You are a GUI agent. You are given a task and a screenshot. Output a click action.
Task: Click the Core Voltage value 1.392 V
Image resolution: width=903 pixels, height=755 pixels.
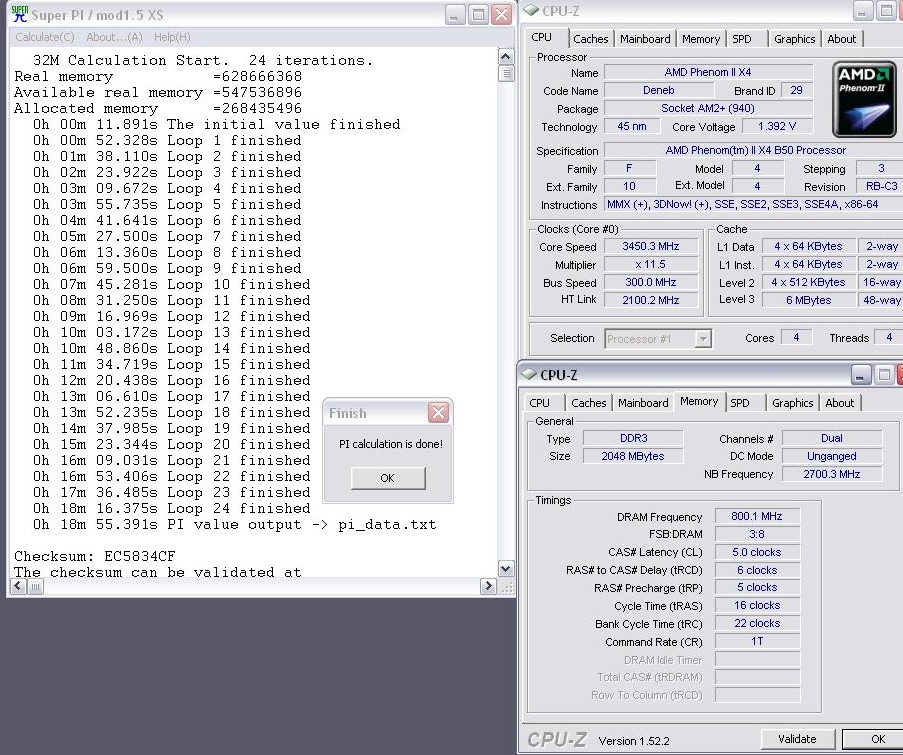pyautogui.click(x=777, y=126)
